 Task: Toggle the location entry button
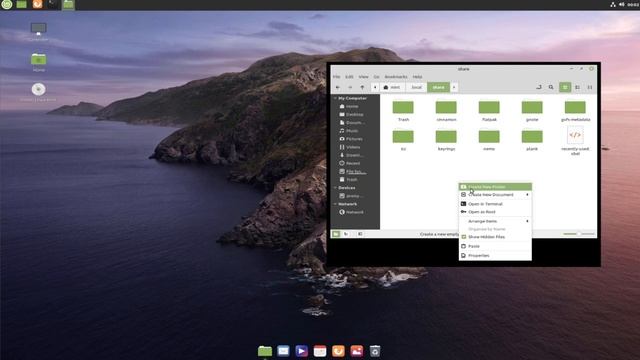tap(539, 87)
